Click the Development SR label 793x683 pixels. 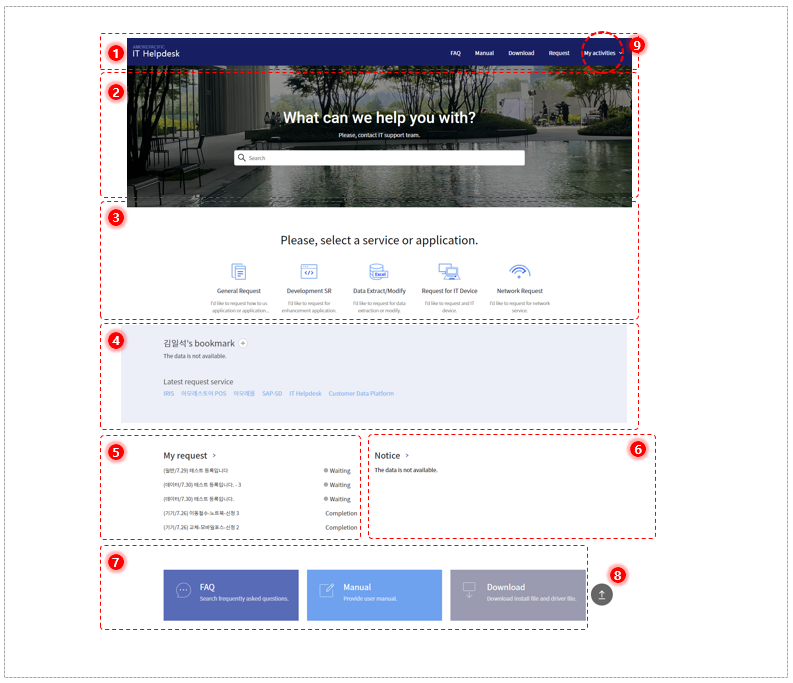coord(309,291)
